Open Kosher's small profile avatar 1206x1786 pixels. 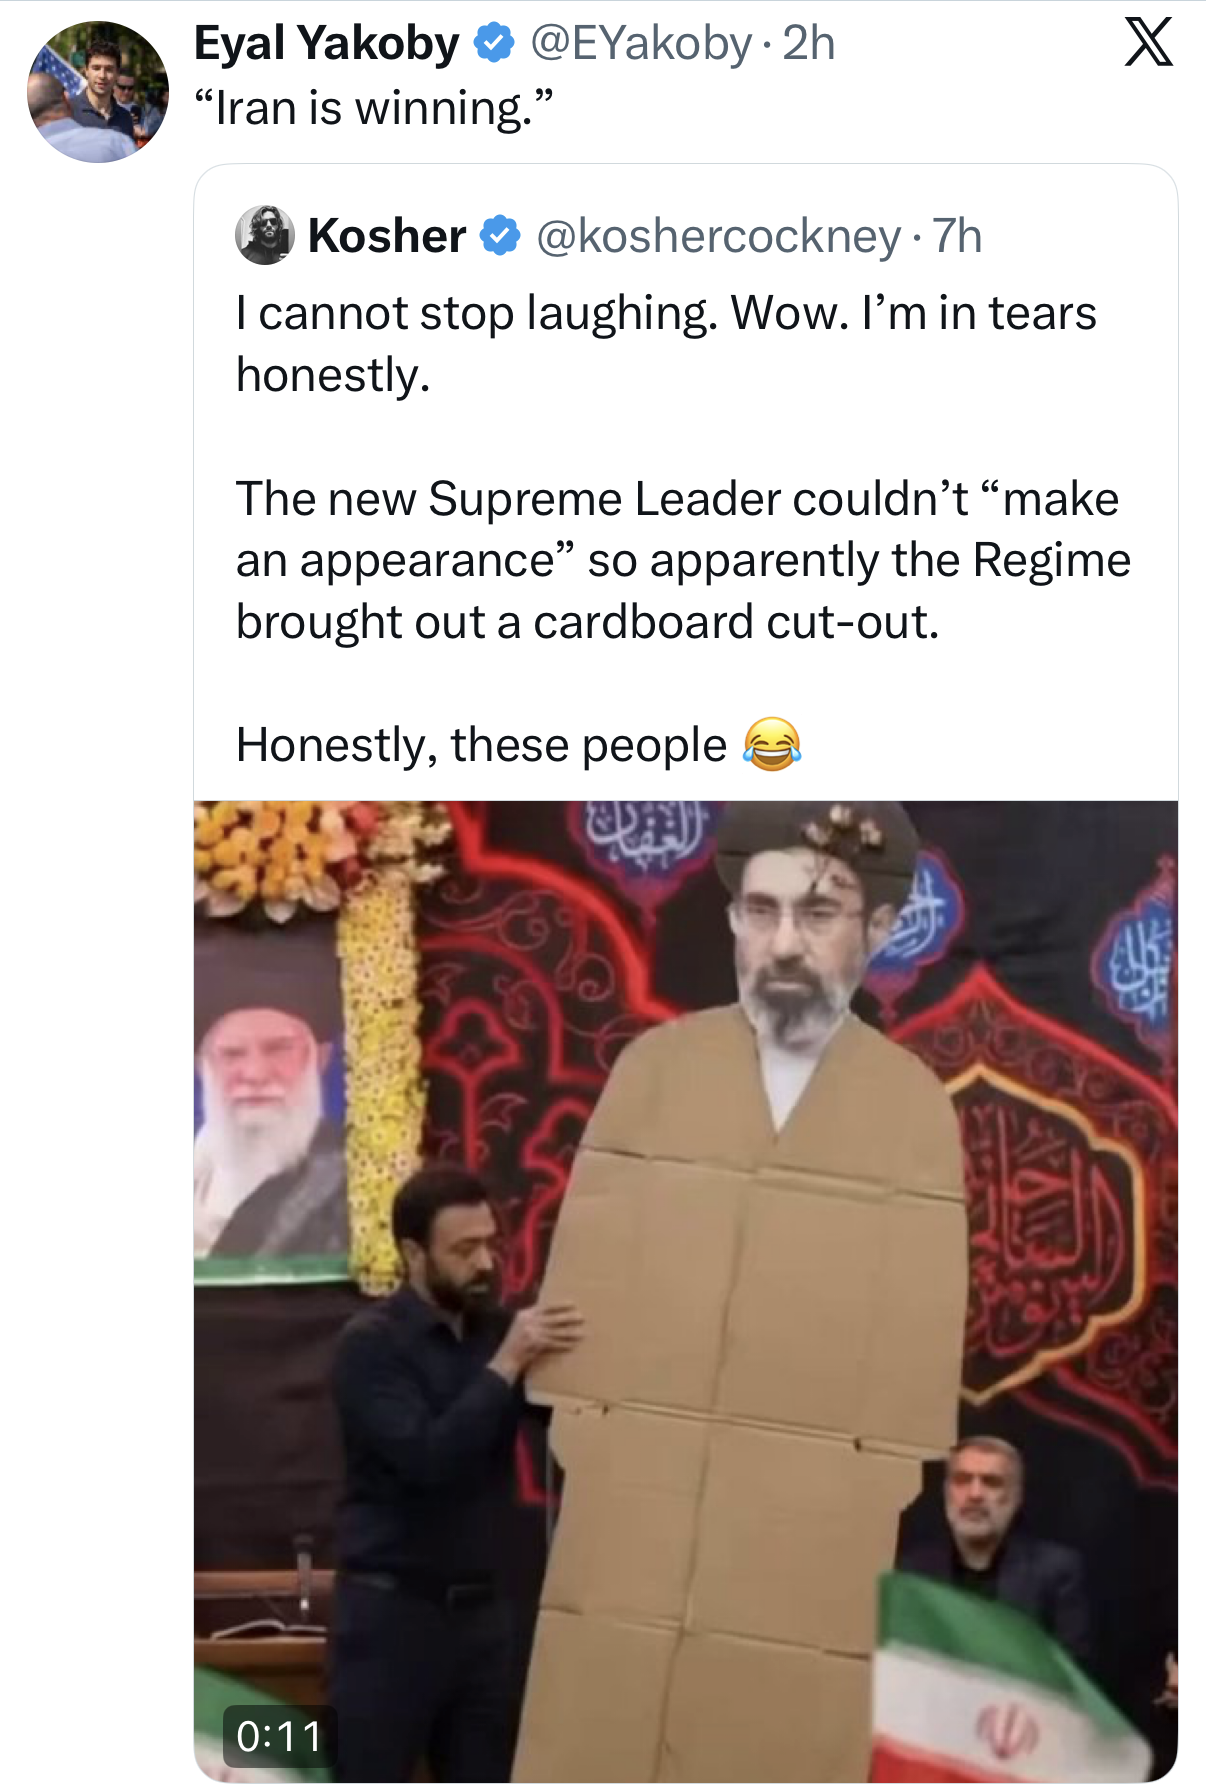click(264, 236)
